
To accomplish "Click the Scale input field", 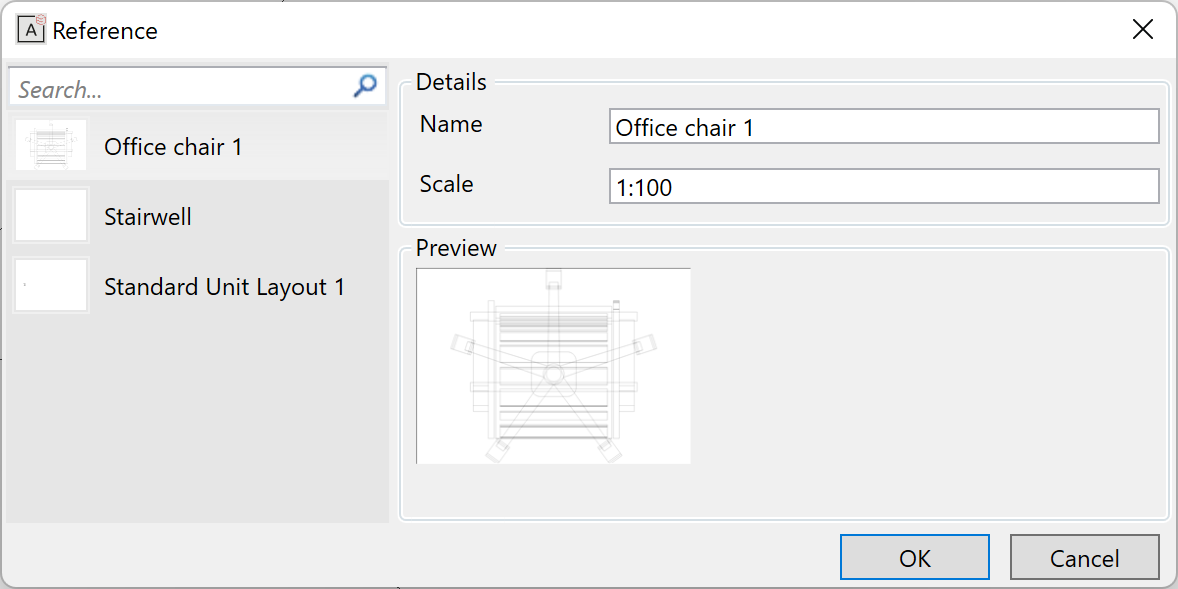I will pyautogui.click(x=883, y=186).
